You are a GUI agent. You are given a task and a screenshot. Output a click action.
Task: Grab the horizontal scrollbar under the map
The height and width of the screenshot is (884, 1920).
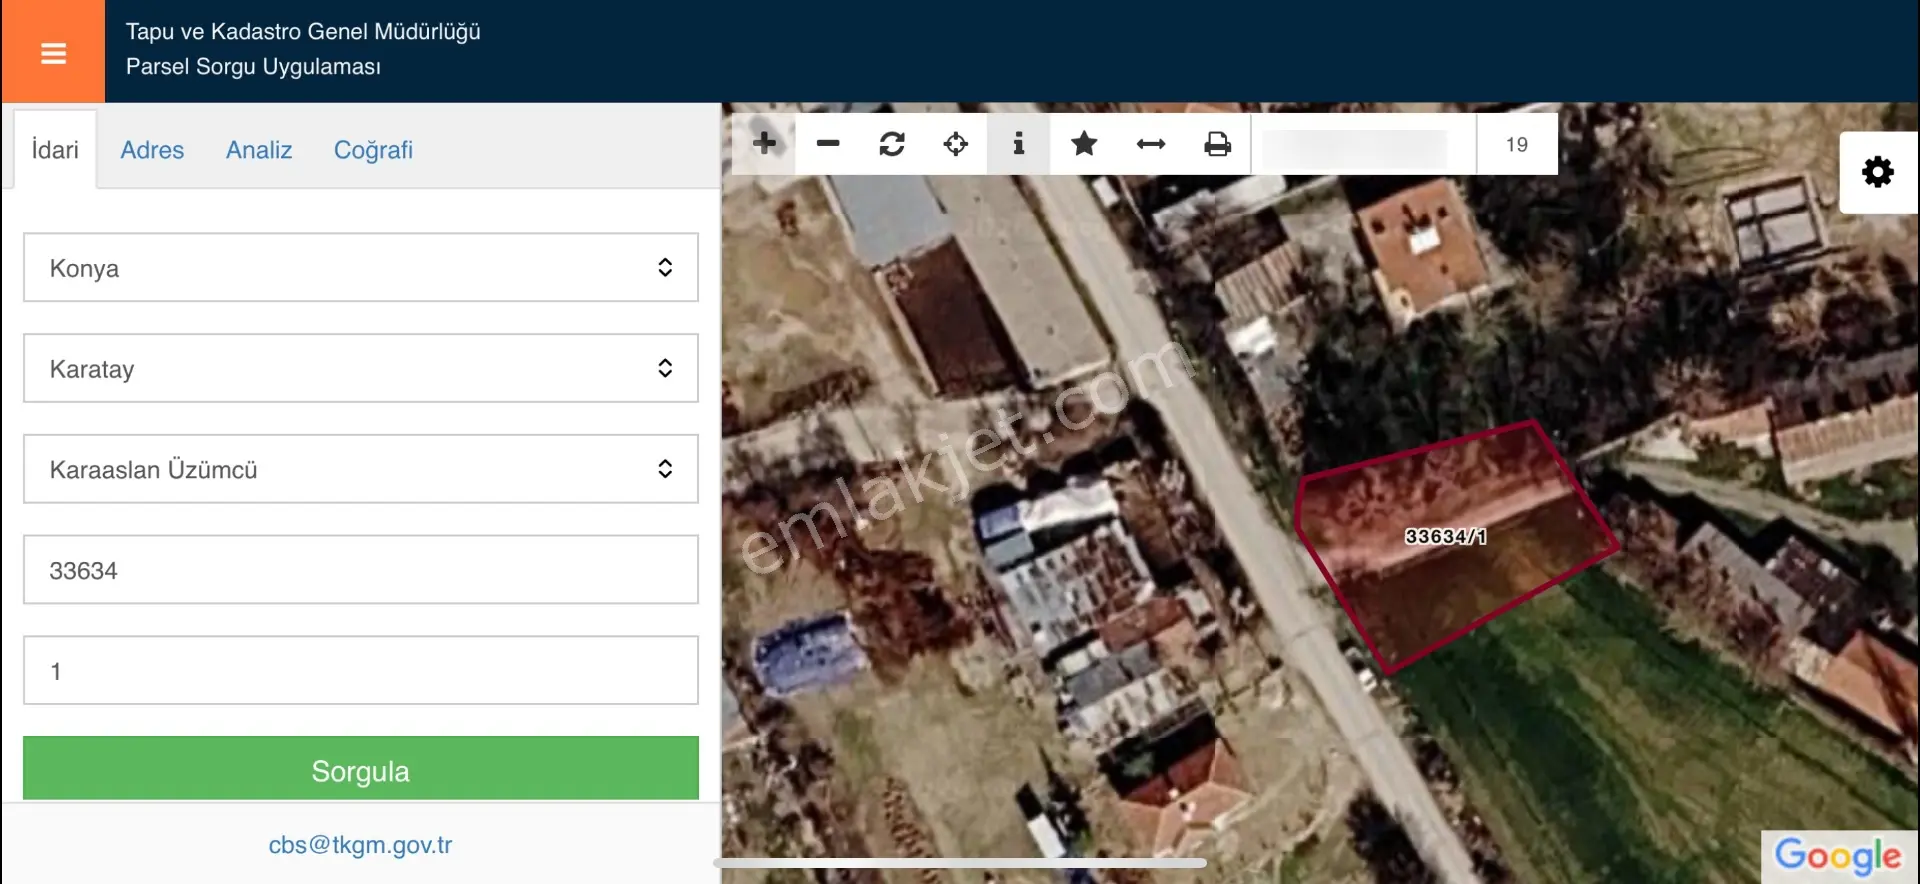coord(960,862)
